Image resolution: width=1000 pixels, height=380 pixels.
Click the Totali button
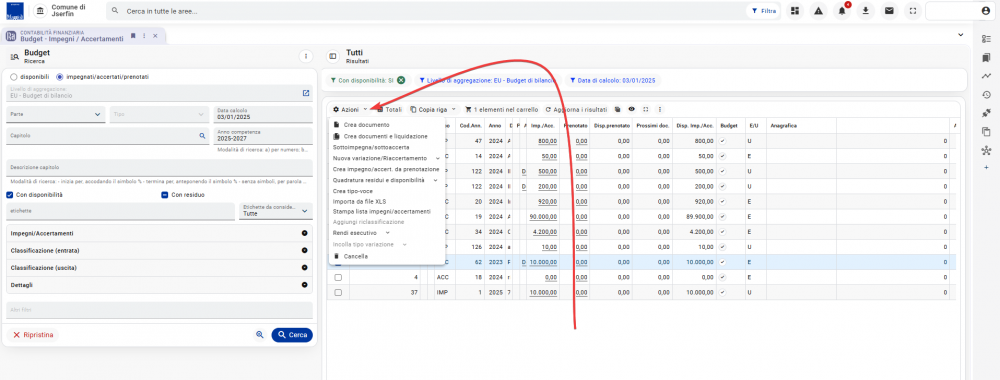(x=389, y=109)
